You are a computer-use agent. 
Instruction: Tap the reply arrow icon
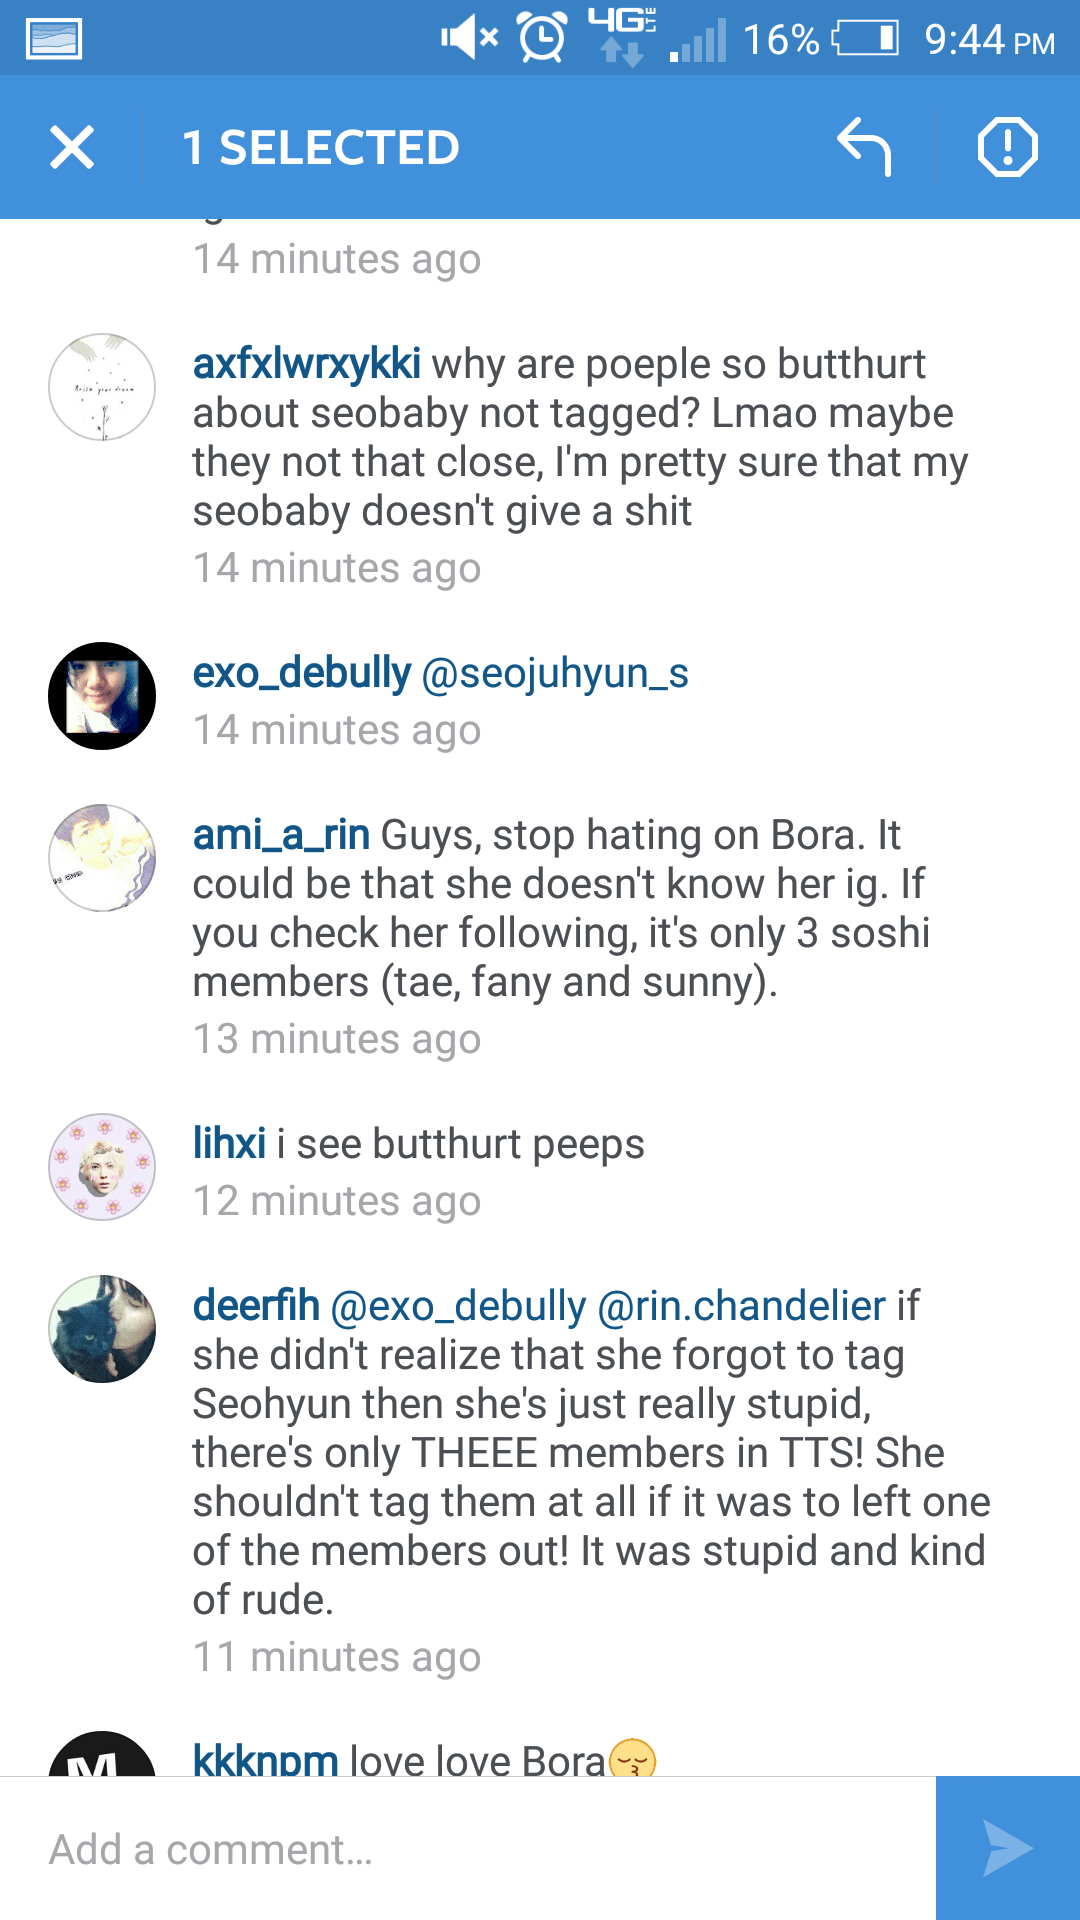[x=864, y=147]
